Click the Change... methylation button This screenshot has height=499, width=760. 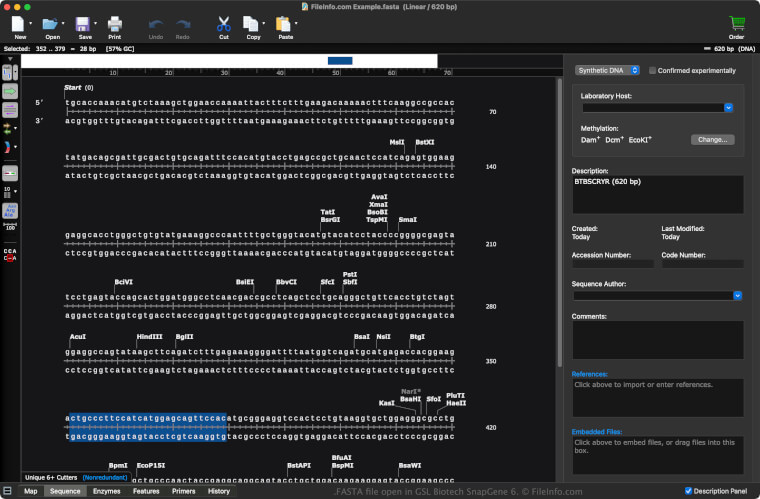tap(711, 140)
